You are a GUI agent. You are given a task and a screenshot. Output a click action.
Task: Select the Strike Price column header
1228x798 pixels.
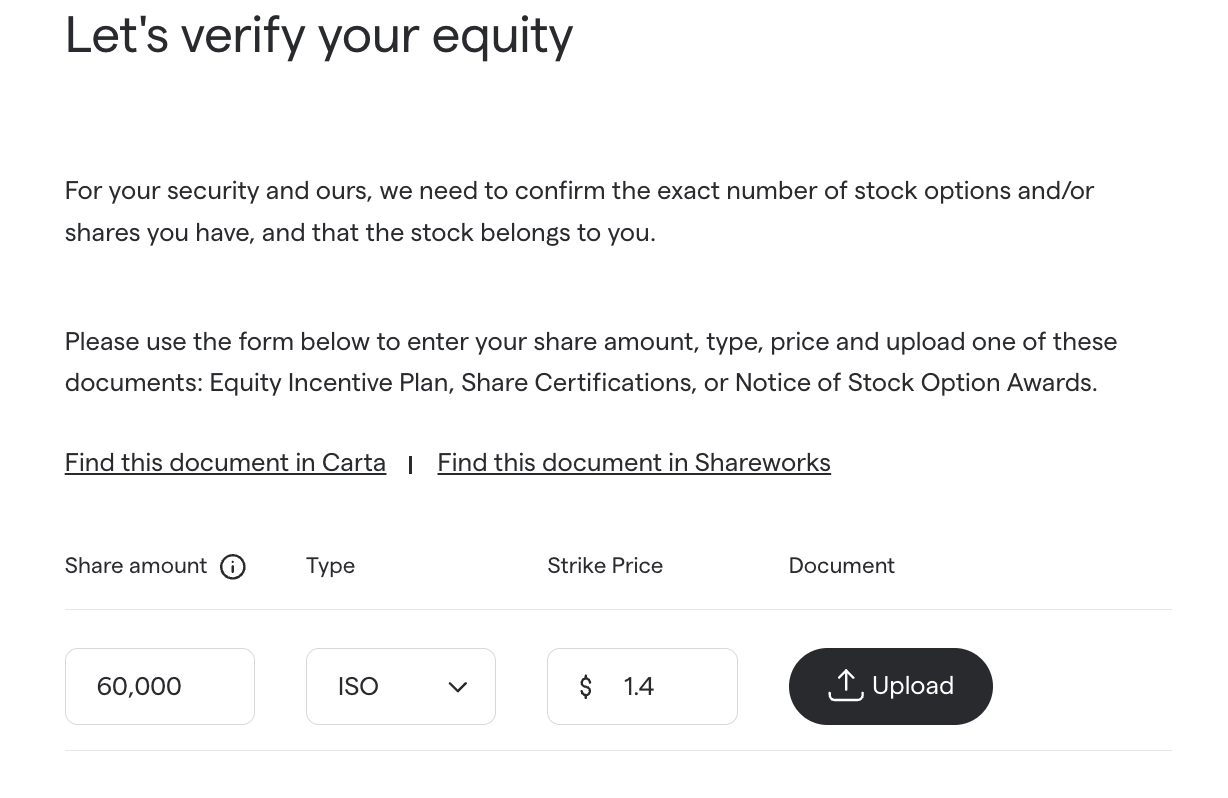point(605,566)
